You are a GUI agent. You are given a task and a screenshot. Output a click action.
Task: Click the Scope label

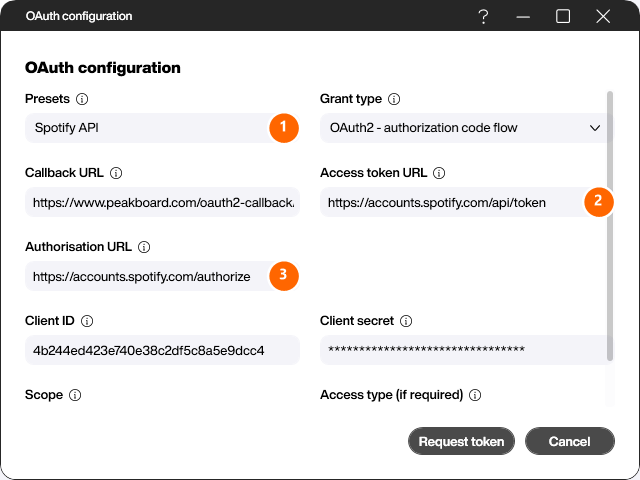coord(44,395)
